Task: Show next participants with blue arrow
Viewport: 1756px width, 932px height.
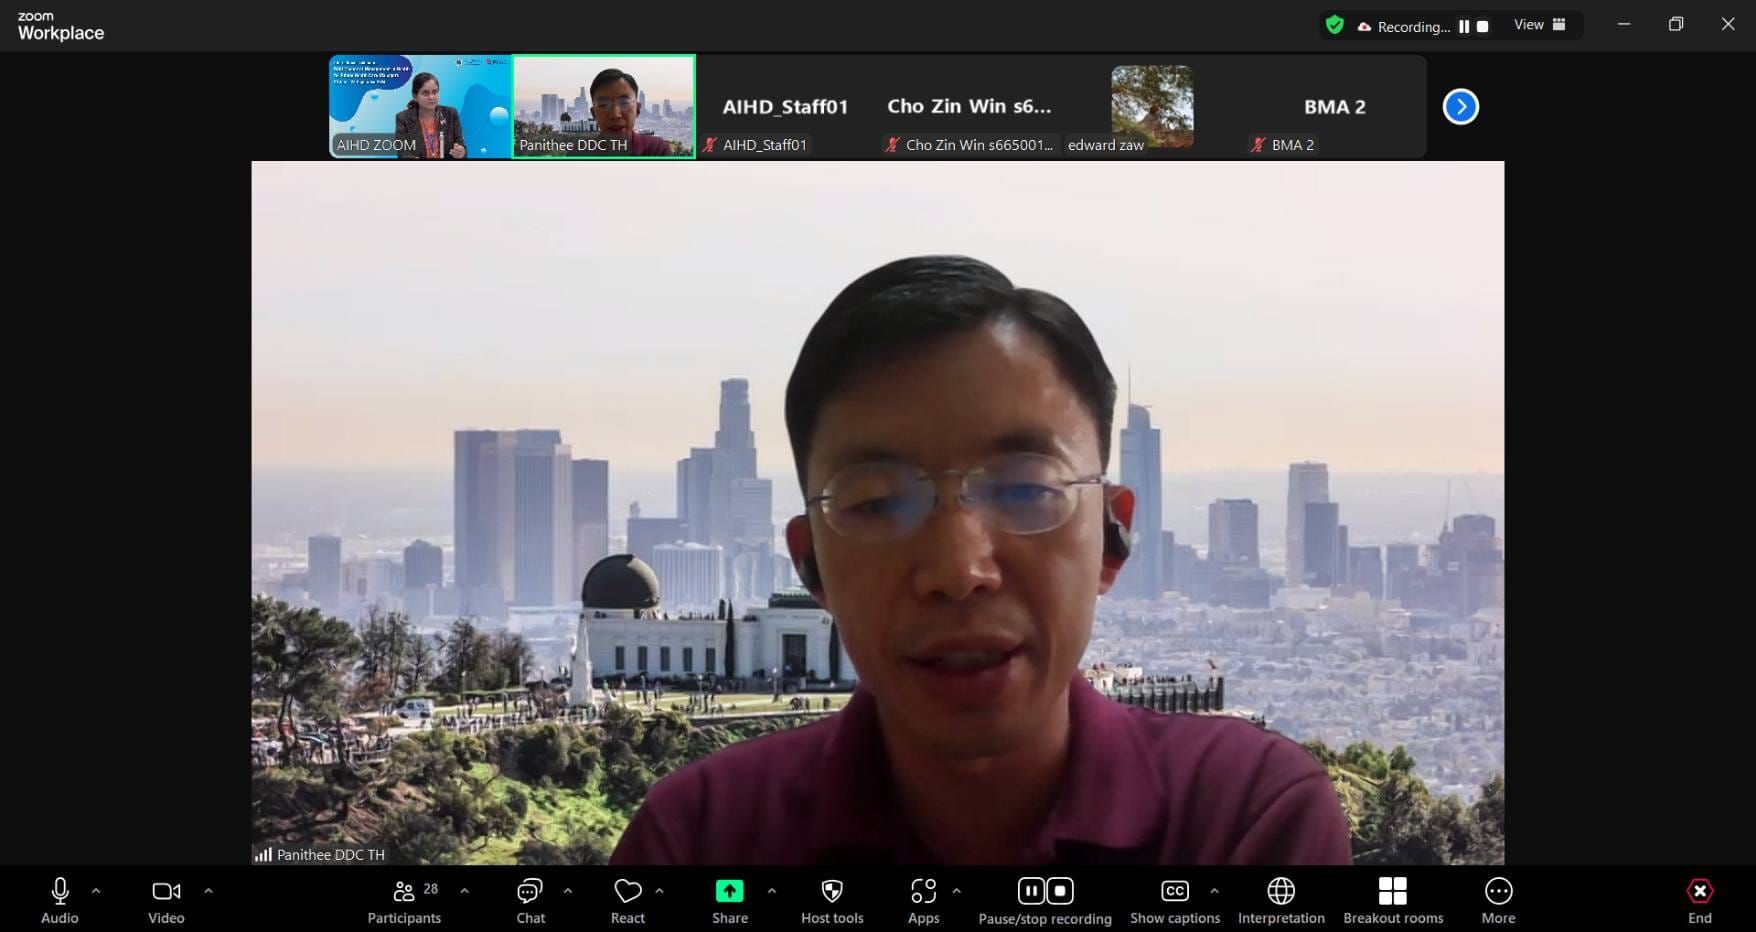Action: tap(1460, 107)
